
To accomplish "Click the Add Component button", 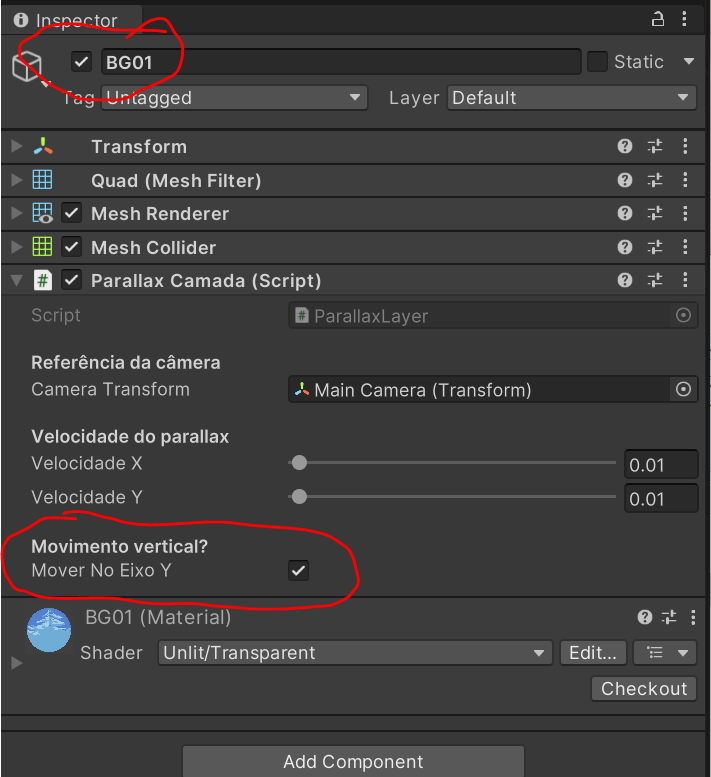I will (x=353, y=762).
